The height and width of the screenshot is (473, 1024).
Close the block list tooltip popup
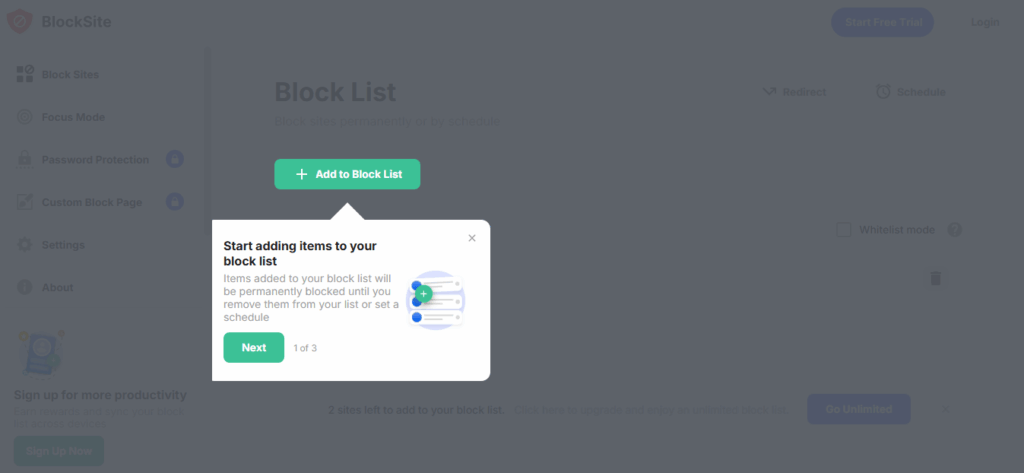(x=472, y=238)
